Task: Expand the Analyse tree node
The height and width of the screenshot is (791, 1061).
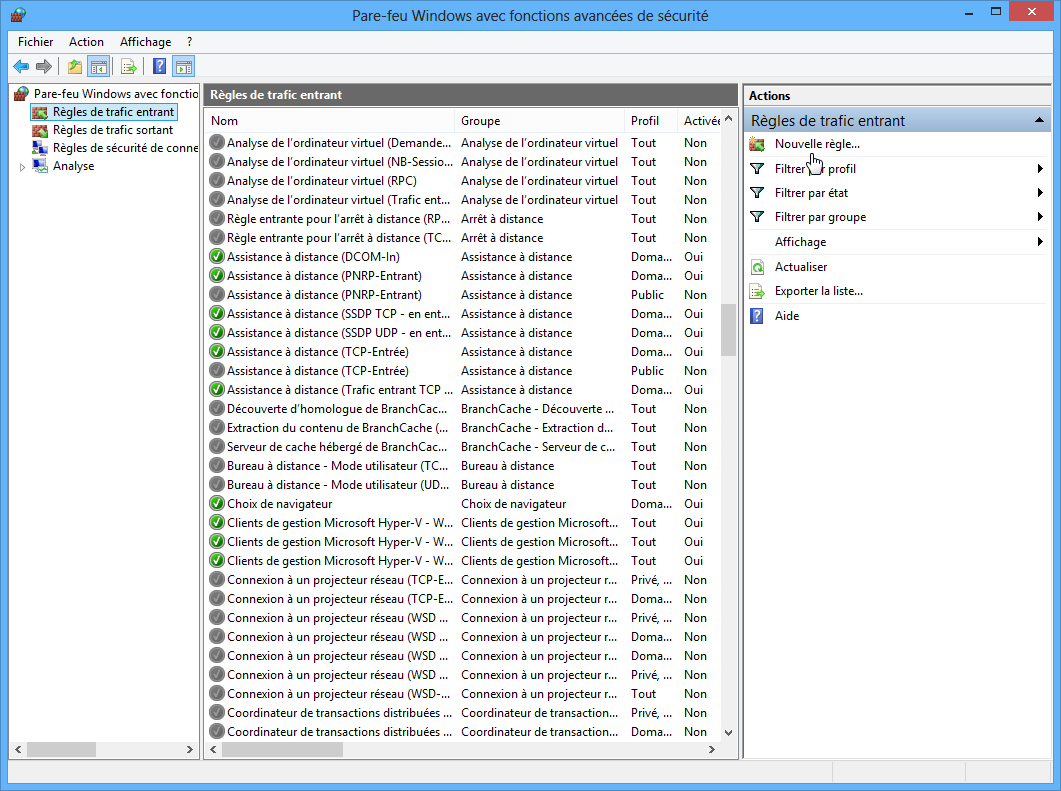Action: (22, 166)
